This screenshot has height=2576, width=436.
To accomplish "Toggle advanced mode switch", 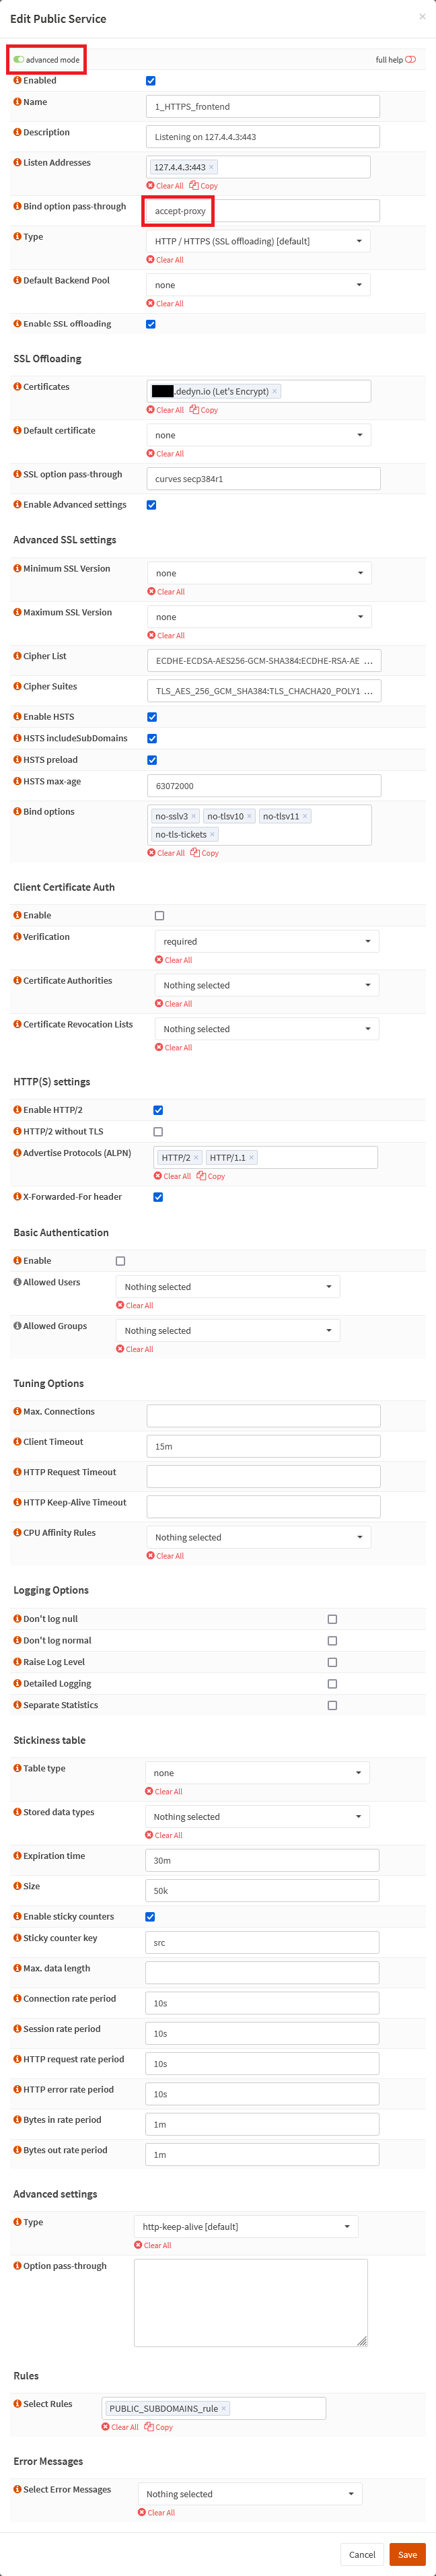I will (19, 60).
